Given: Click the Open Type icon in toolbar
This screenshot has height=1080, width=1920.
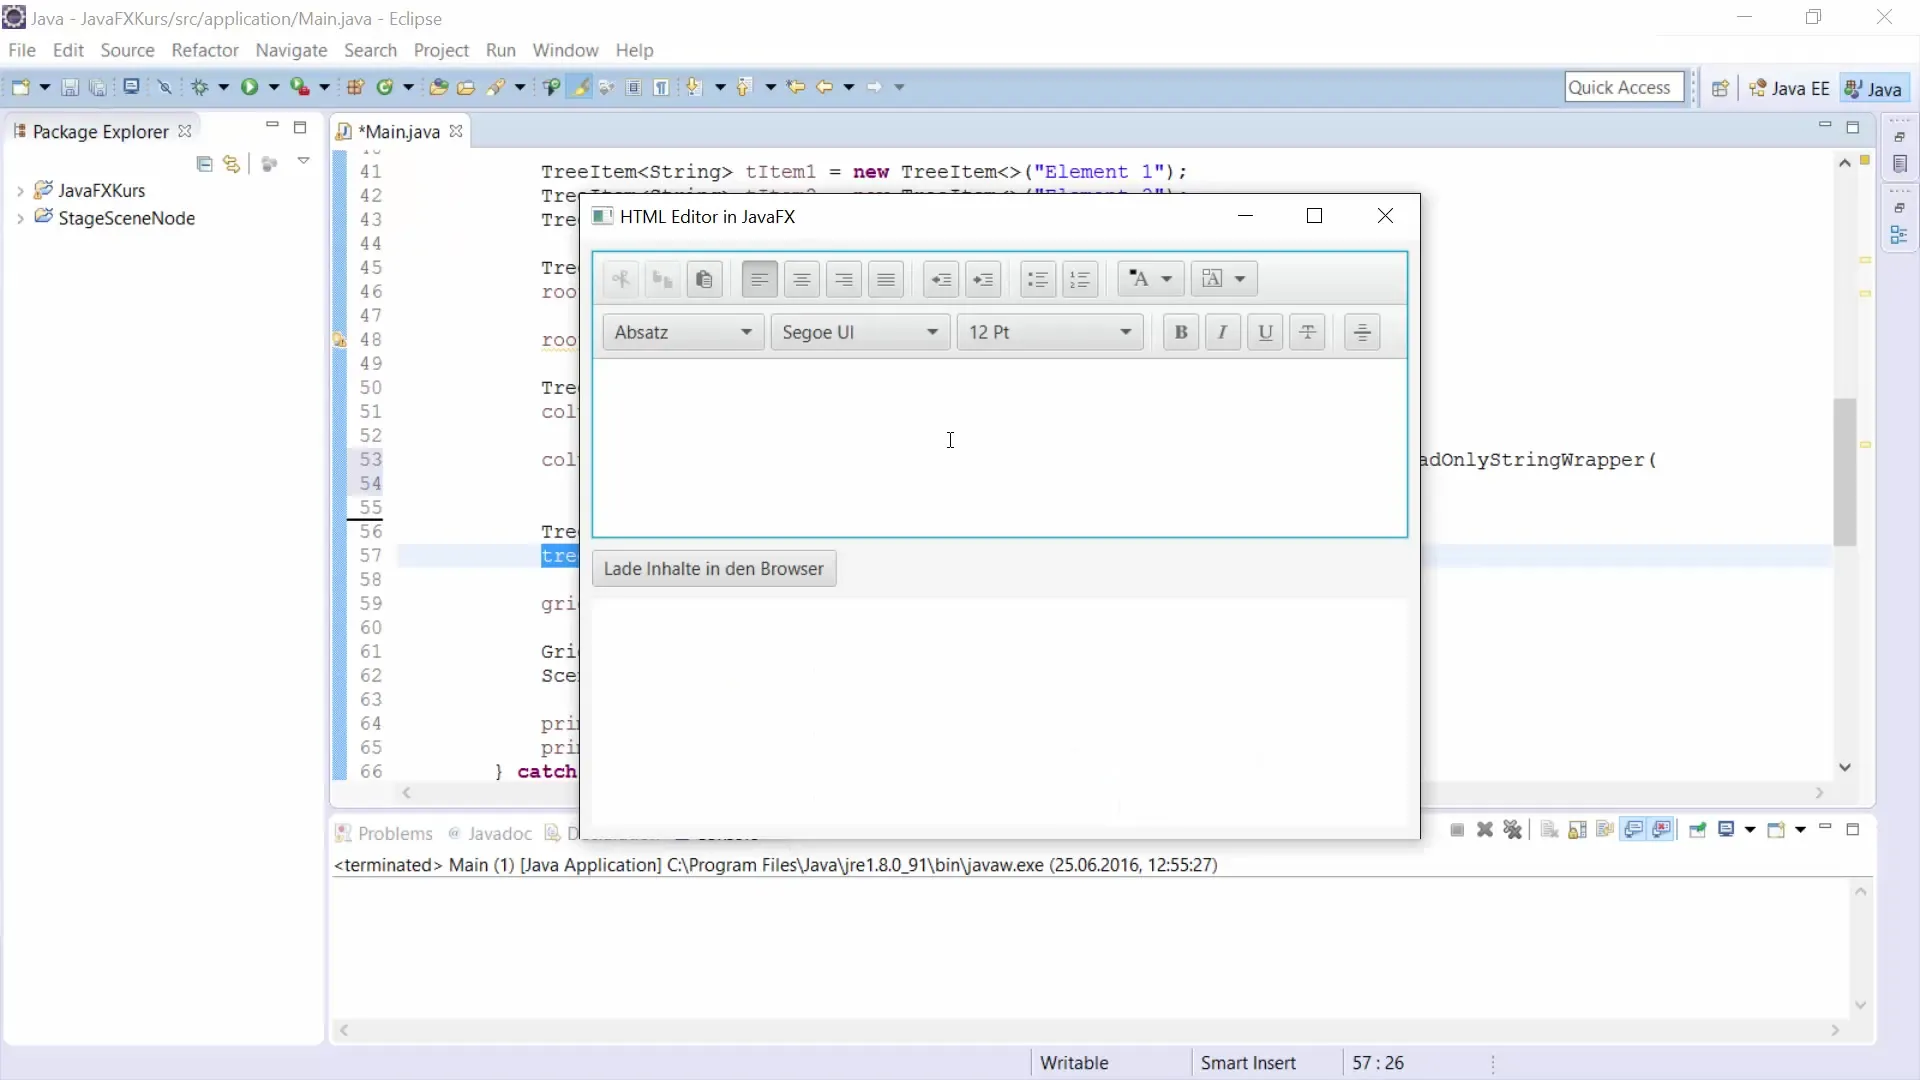Looking at the screenshot, I should pyautogui.click(x=438, y=87).
